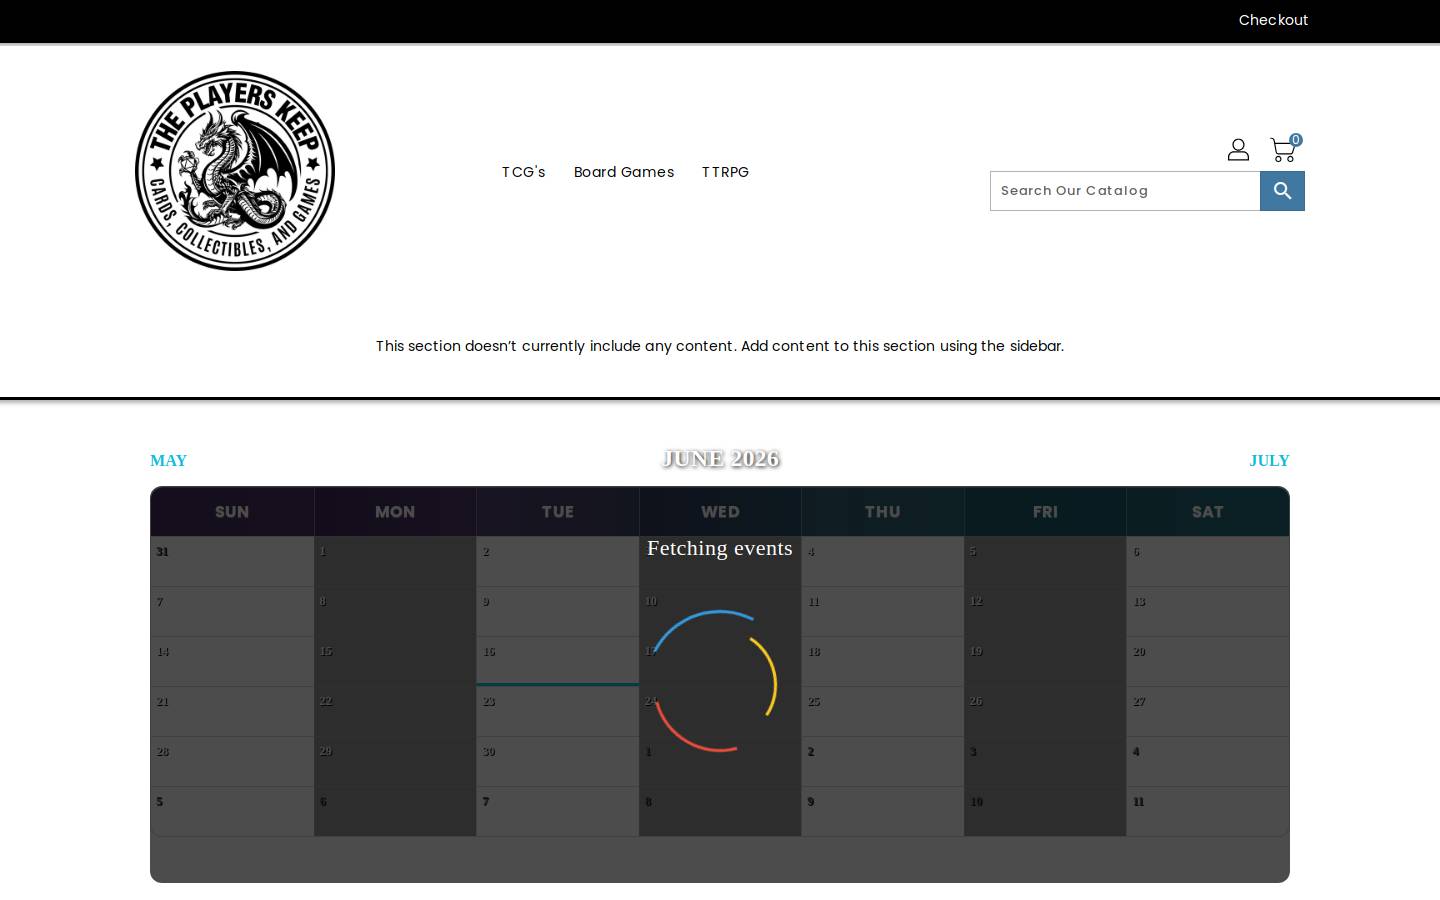Viewport: 1440px width, 900px height.
Task: Open the shopping cart icon
Action: click(1283, 151)
